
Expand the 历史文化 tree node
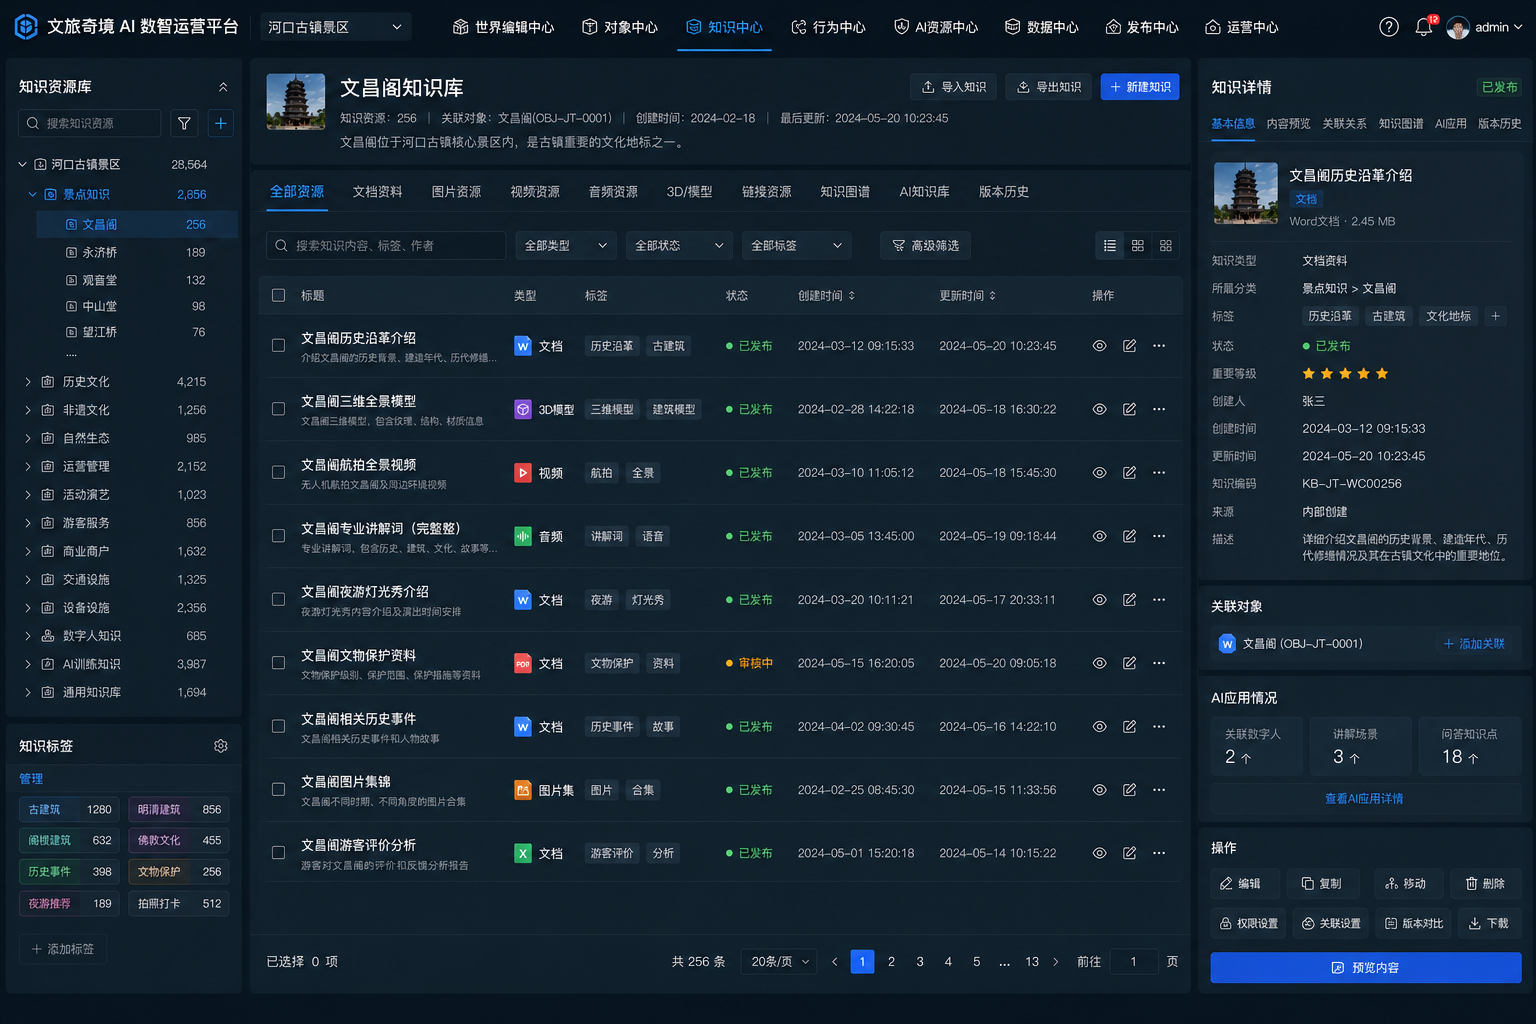(x=27, y=382)
